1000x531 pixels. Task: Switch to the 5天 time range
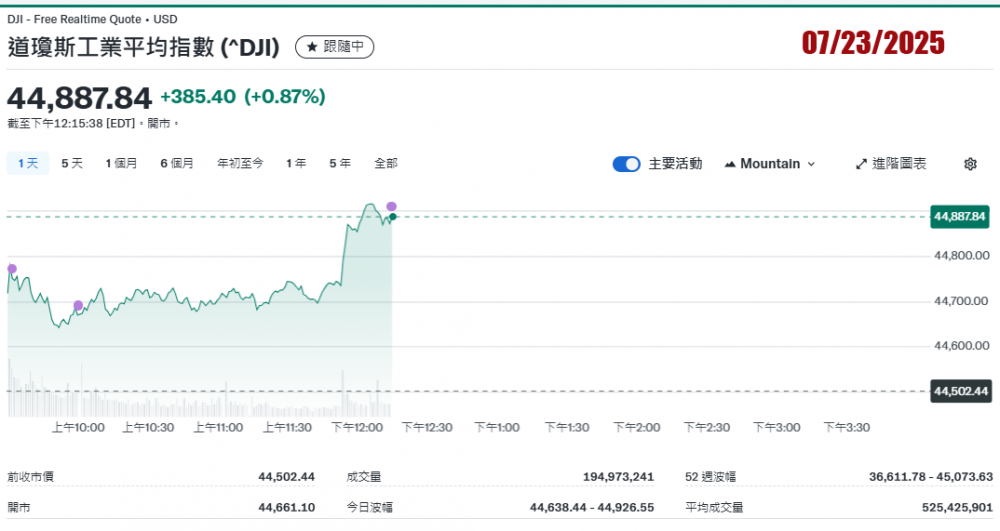pos(72,163)
